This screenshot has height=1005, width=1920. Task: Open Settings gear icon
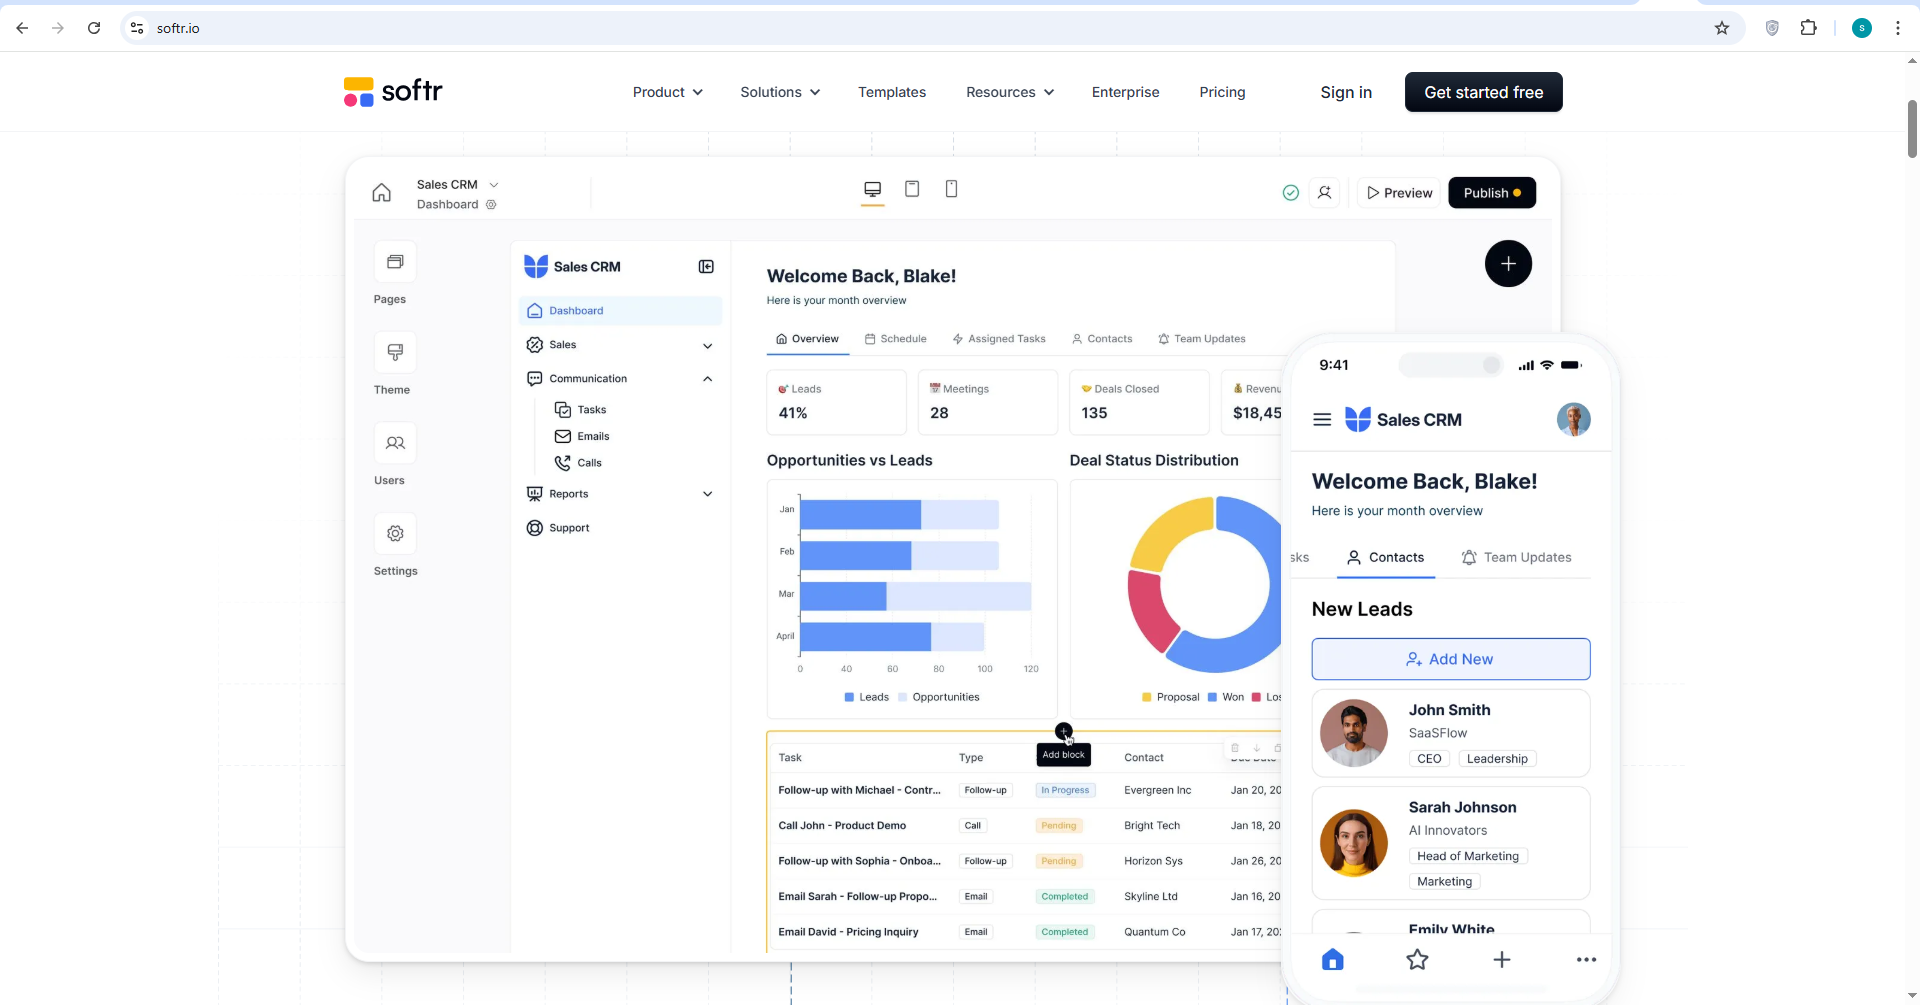pos(395,534)
